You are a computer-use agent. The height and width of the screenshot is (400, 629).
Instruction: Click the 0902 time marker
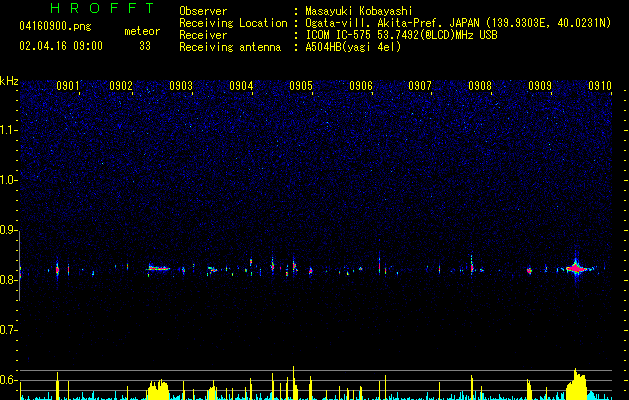pos(121,85)
